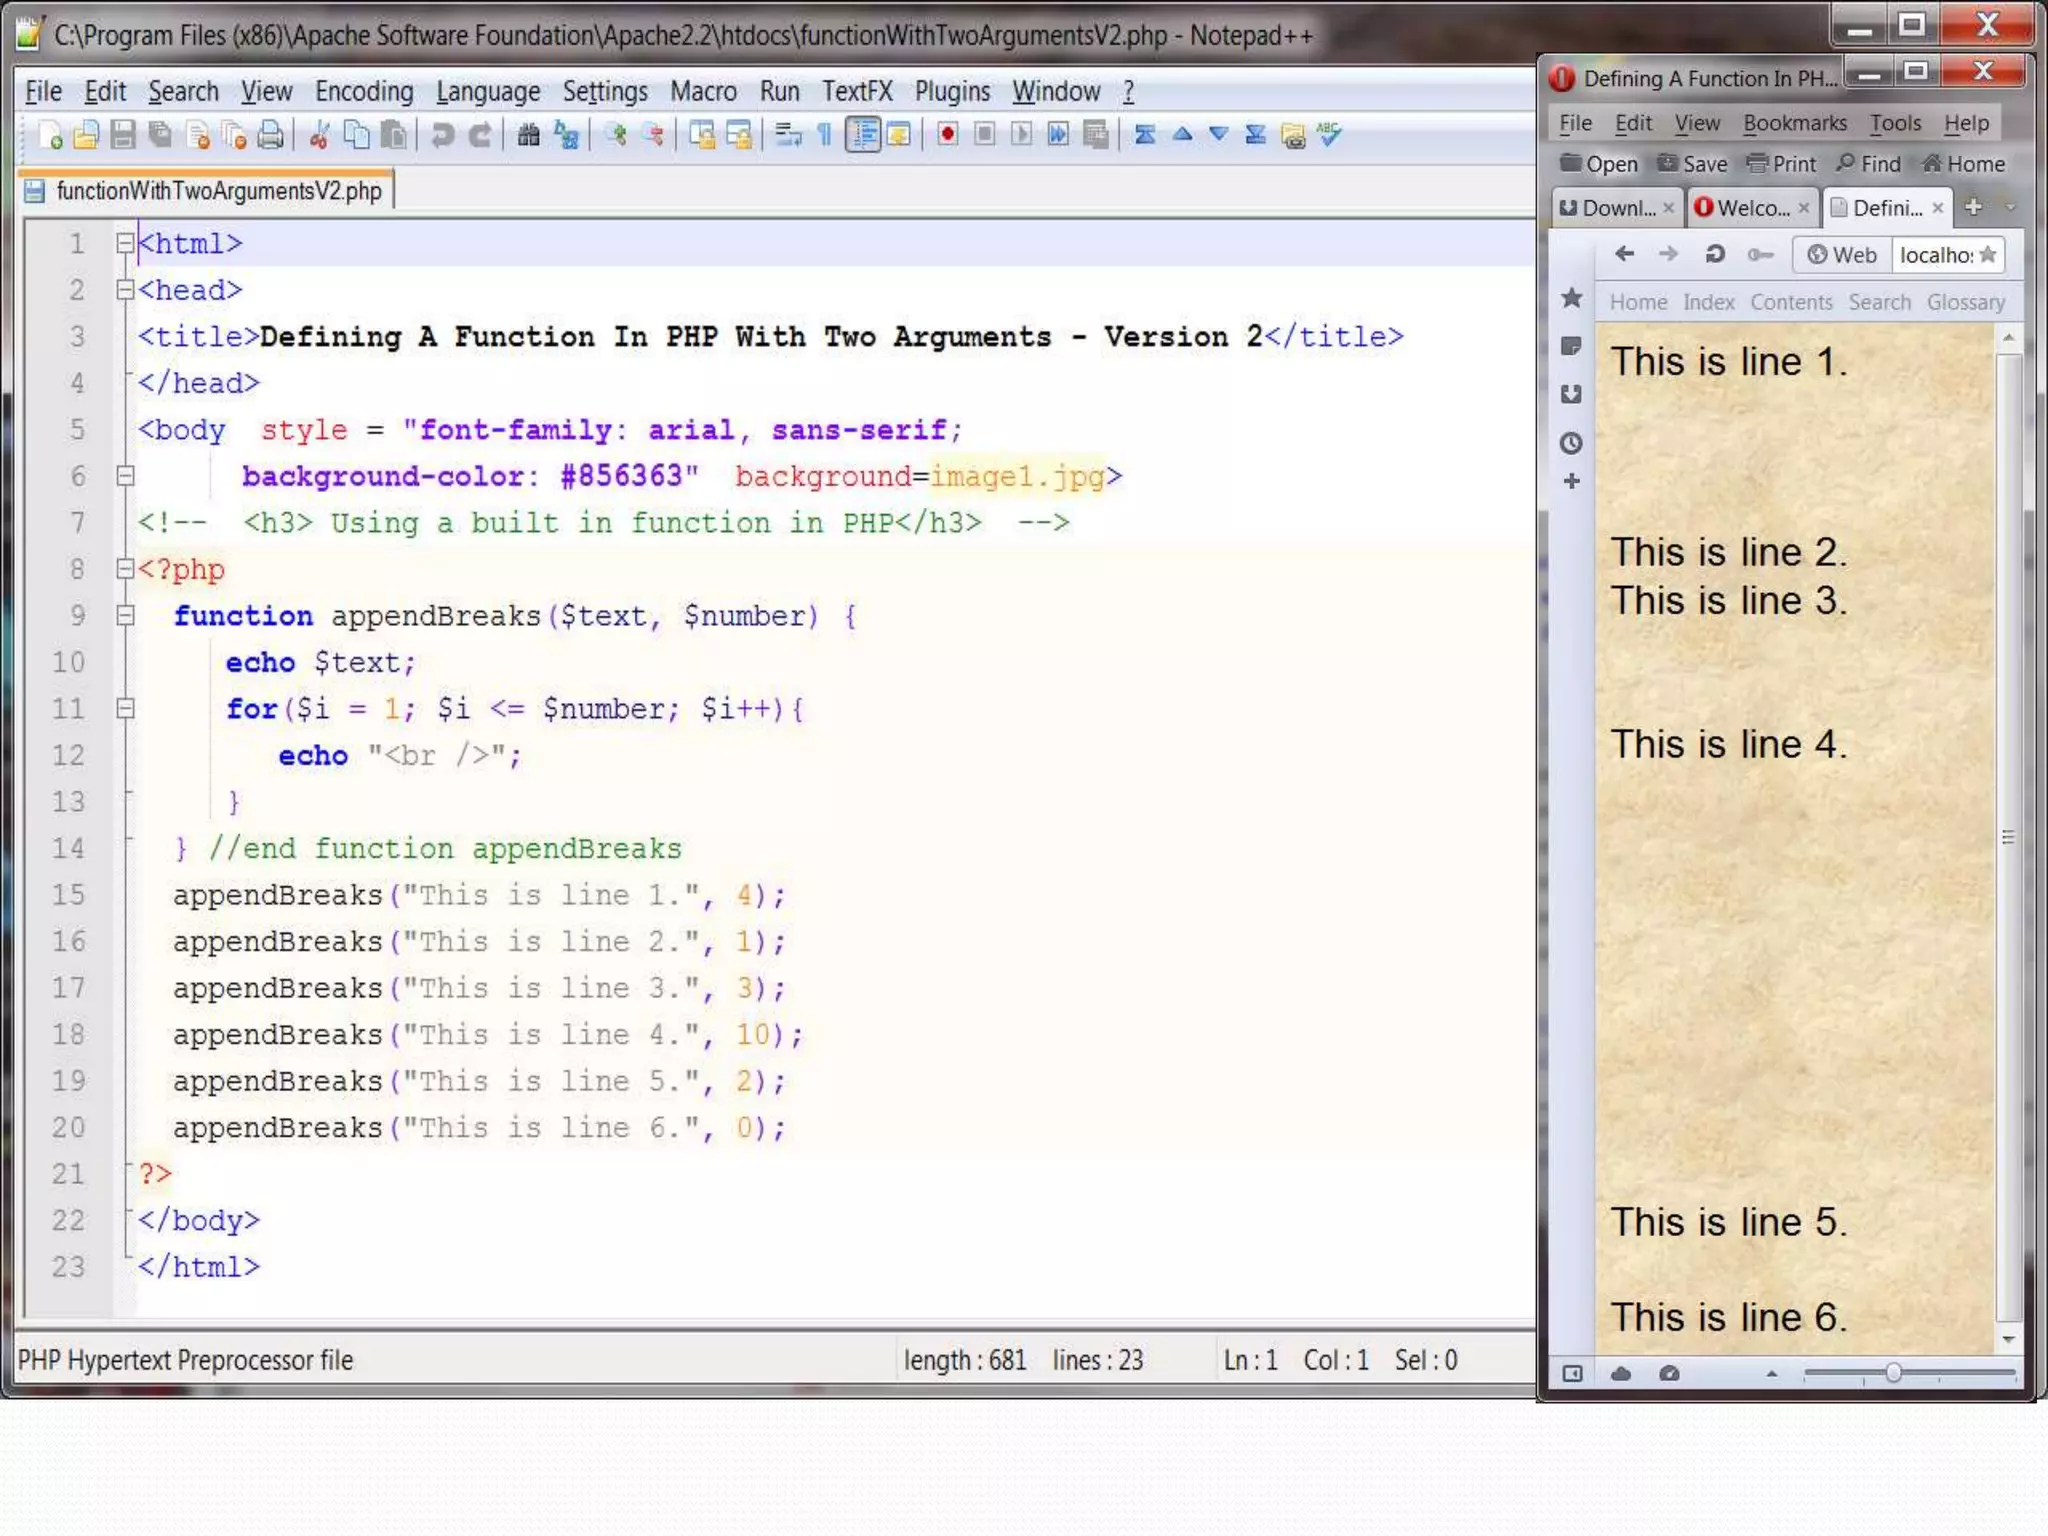The width and height of the screenshot is (2048, 1536).
Task: Toggle the word wrap toolbar button
Action: [x=788, y=135]
